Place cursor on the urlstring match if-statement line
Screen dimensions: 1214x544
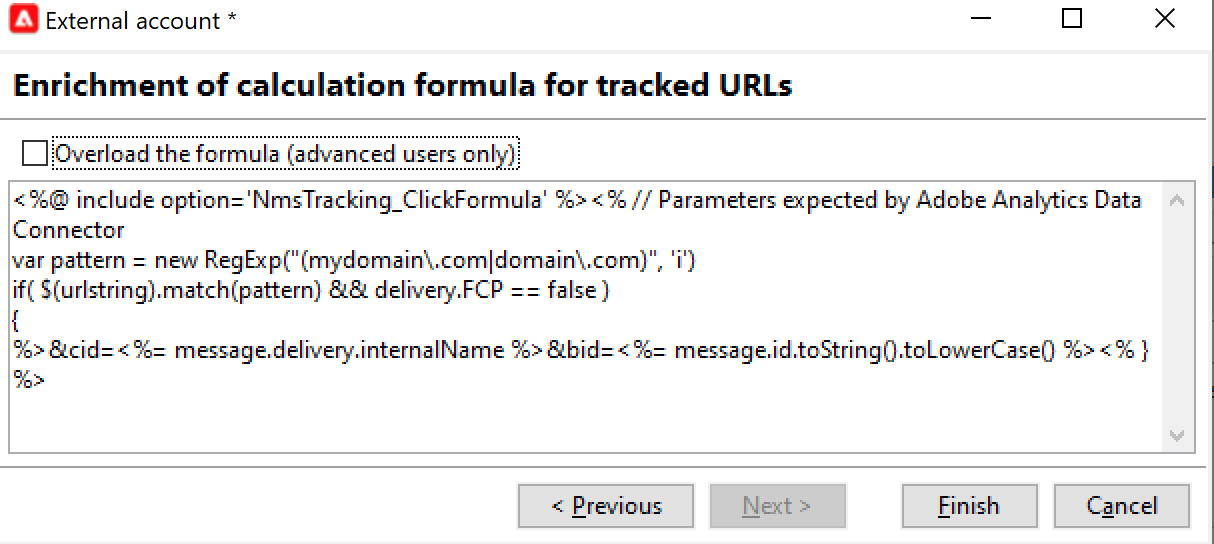coord(312,290)
